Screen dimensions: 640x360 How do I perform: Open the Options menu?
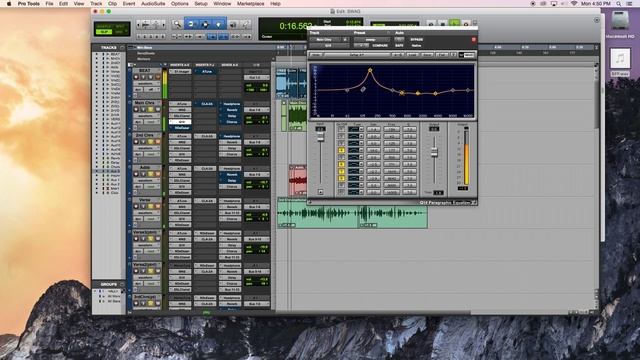tap(180, 4)
